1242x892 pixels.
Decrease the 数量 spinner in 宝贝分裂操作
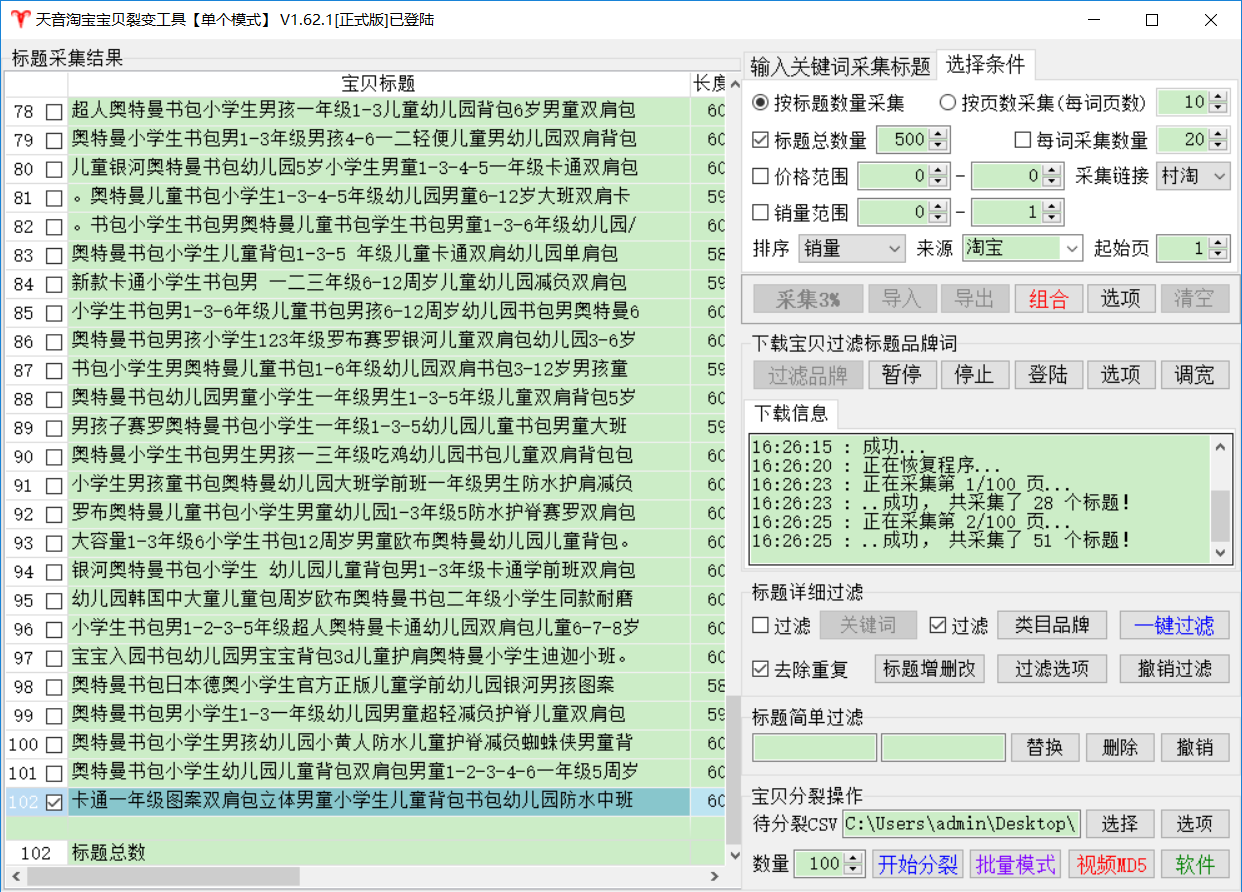coord(855,870)
